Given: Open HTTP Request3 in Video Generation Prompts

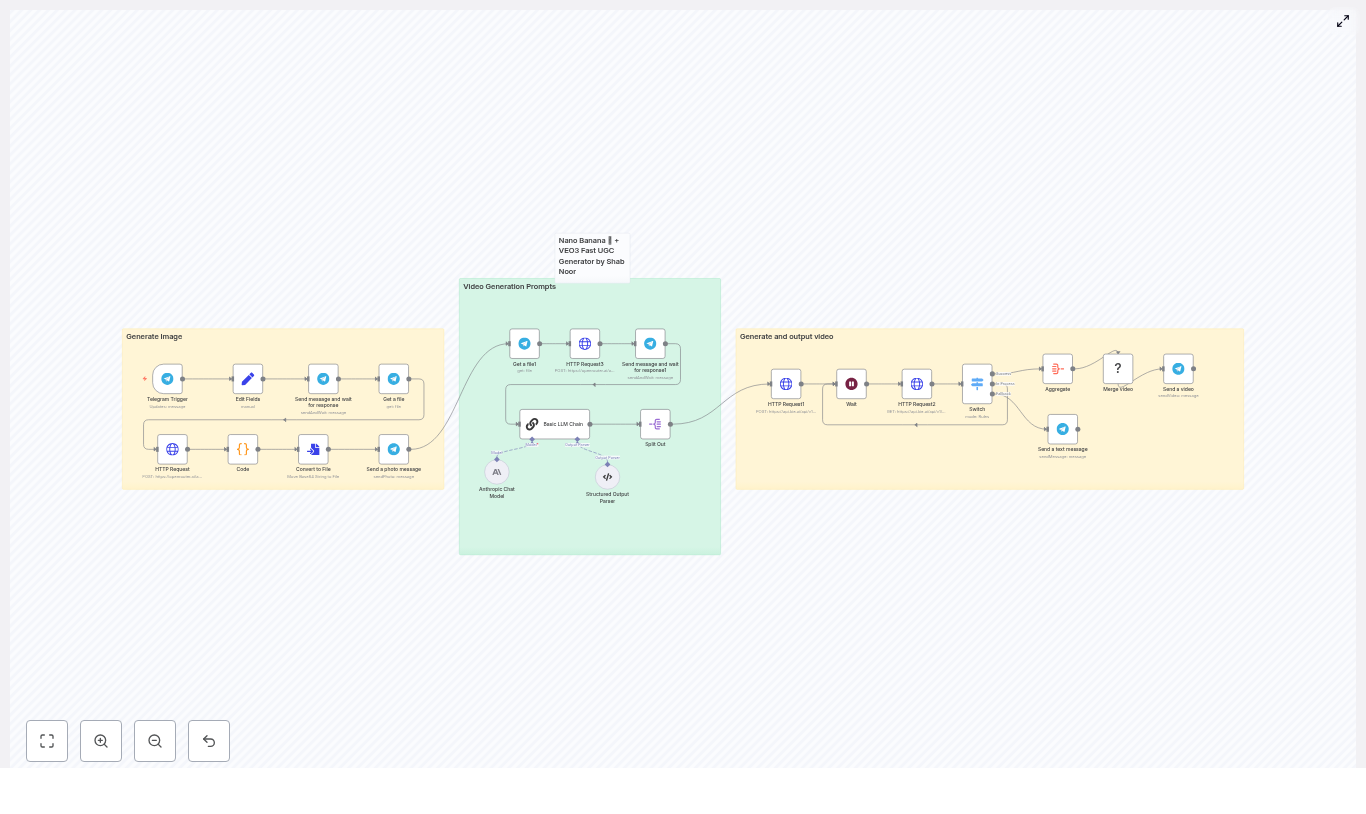Looking at the screenshot, I should 584,343.
